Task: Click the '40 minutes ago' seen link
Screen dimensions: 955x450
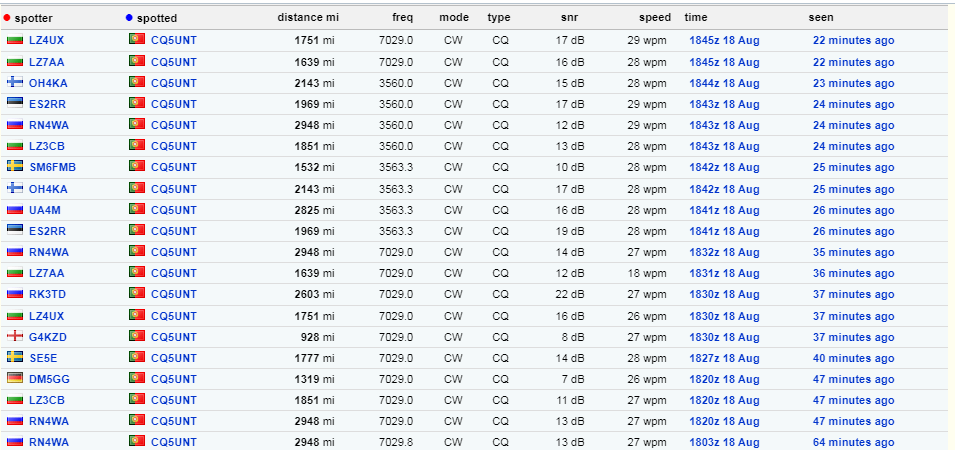Action: [x=853, y=359]
